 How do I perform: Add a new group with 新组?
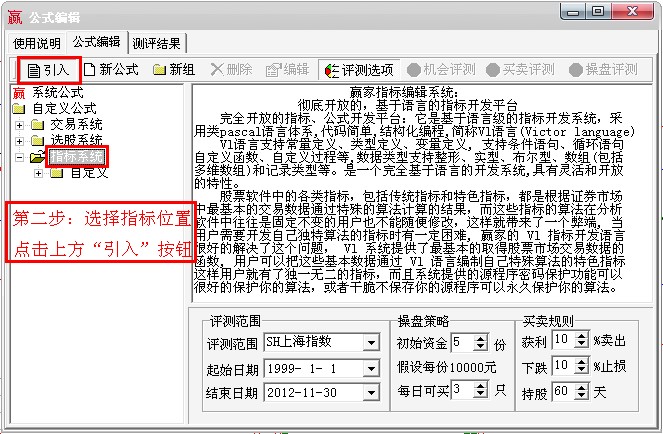pyautogui.click(x=173, y=70)
